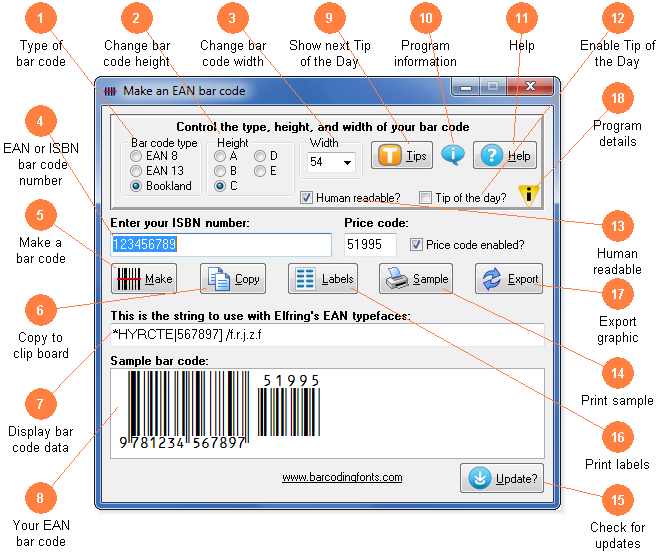
Task: Open the www.barcodingfonts.com link
Action: click(342, 477)
